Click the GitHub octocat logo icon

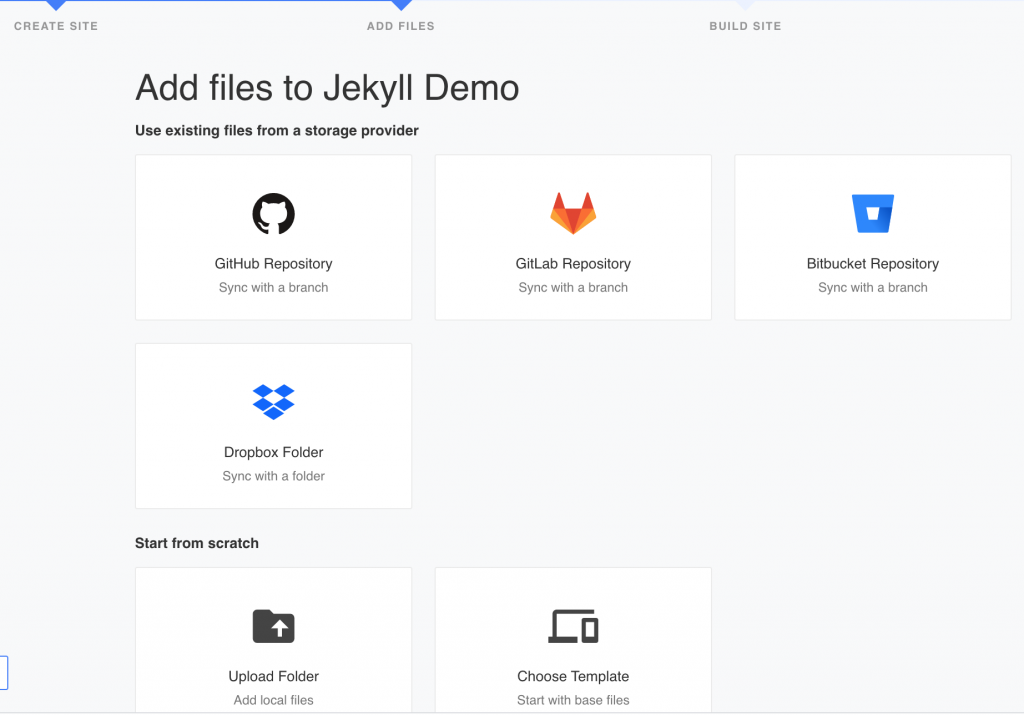pos(274,214)
